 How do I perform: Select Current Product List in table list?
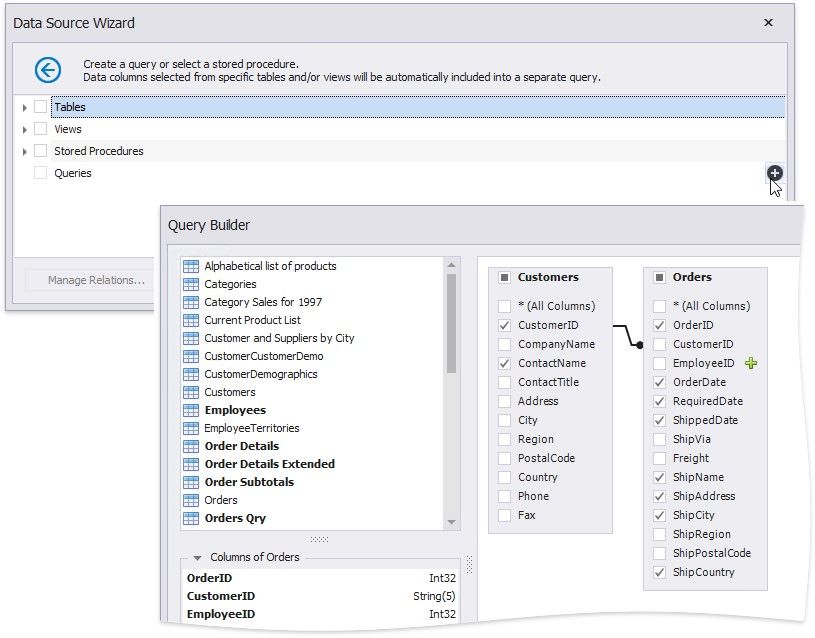[x=252, y=320]
